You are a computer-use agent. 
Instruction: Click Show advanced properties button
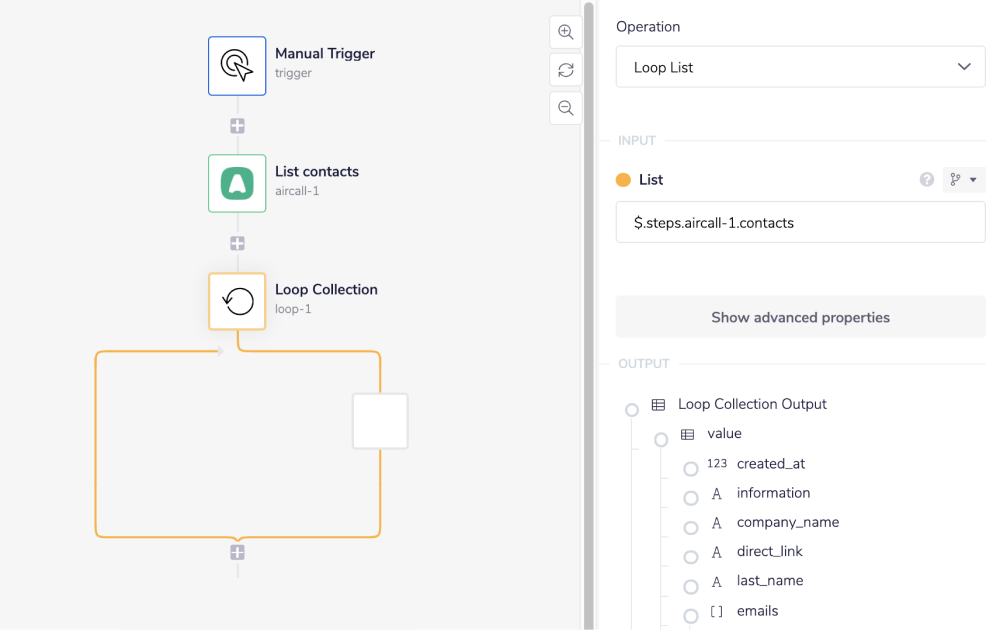point(800,317)
